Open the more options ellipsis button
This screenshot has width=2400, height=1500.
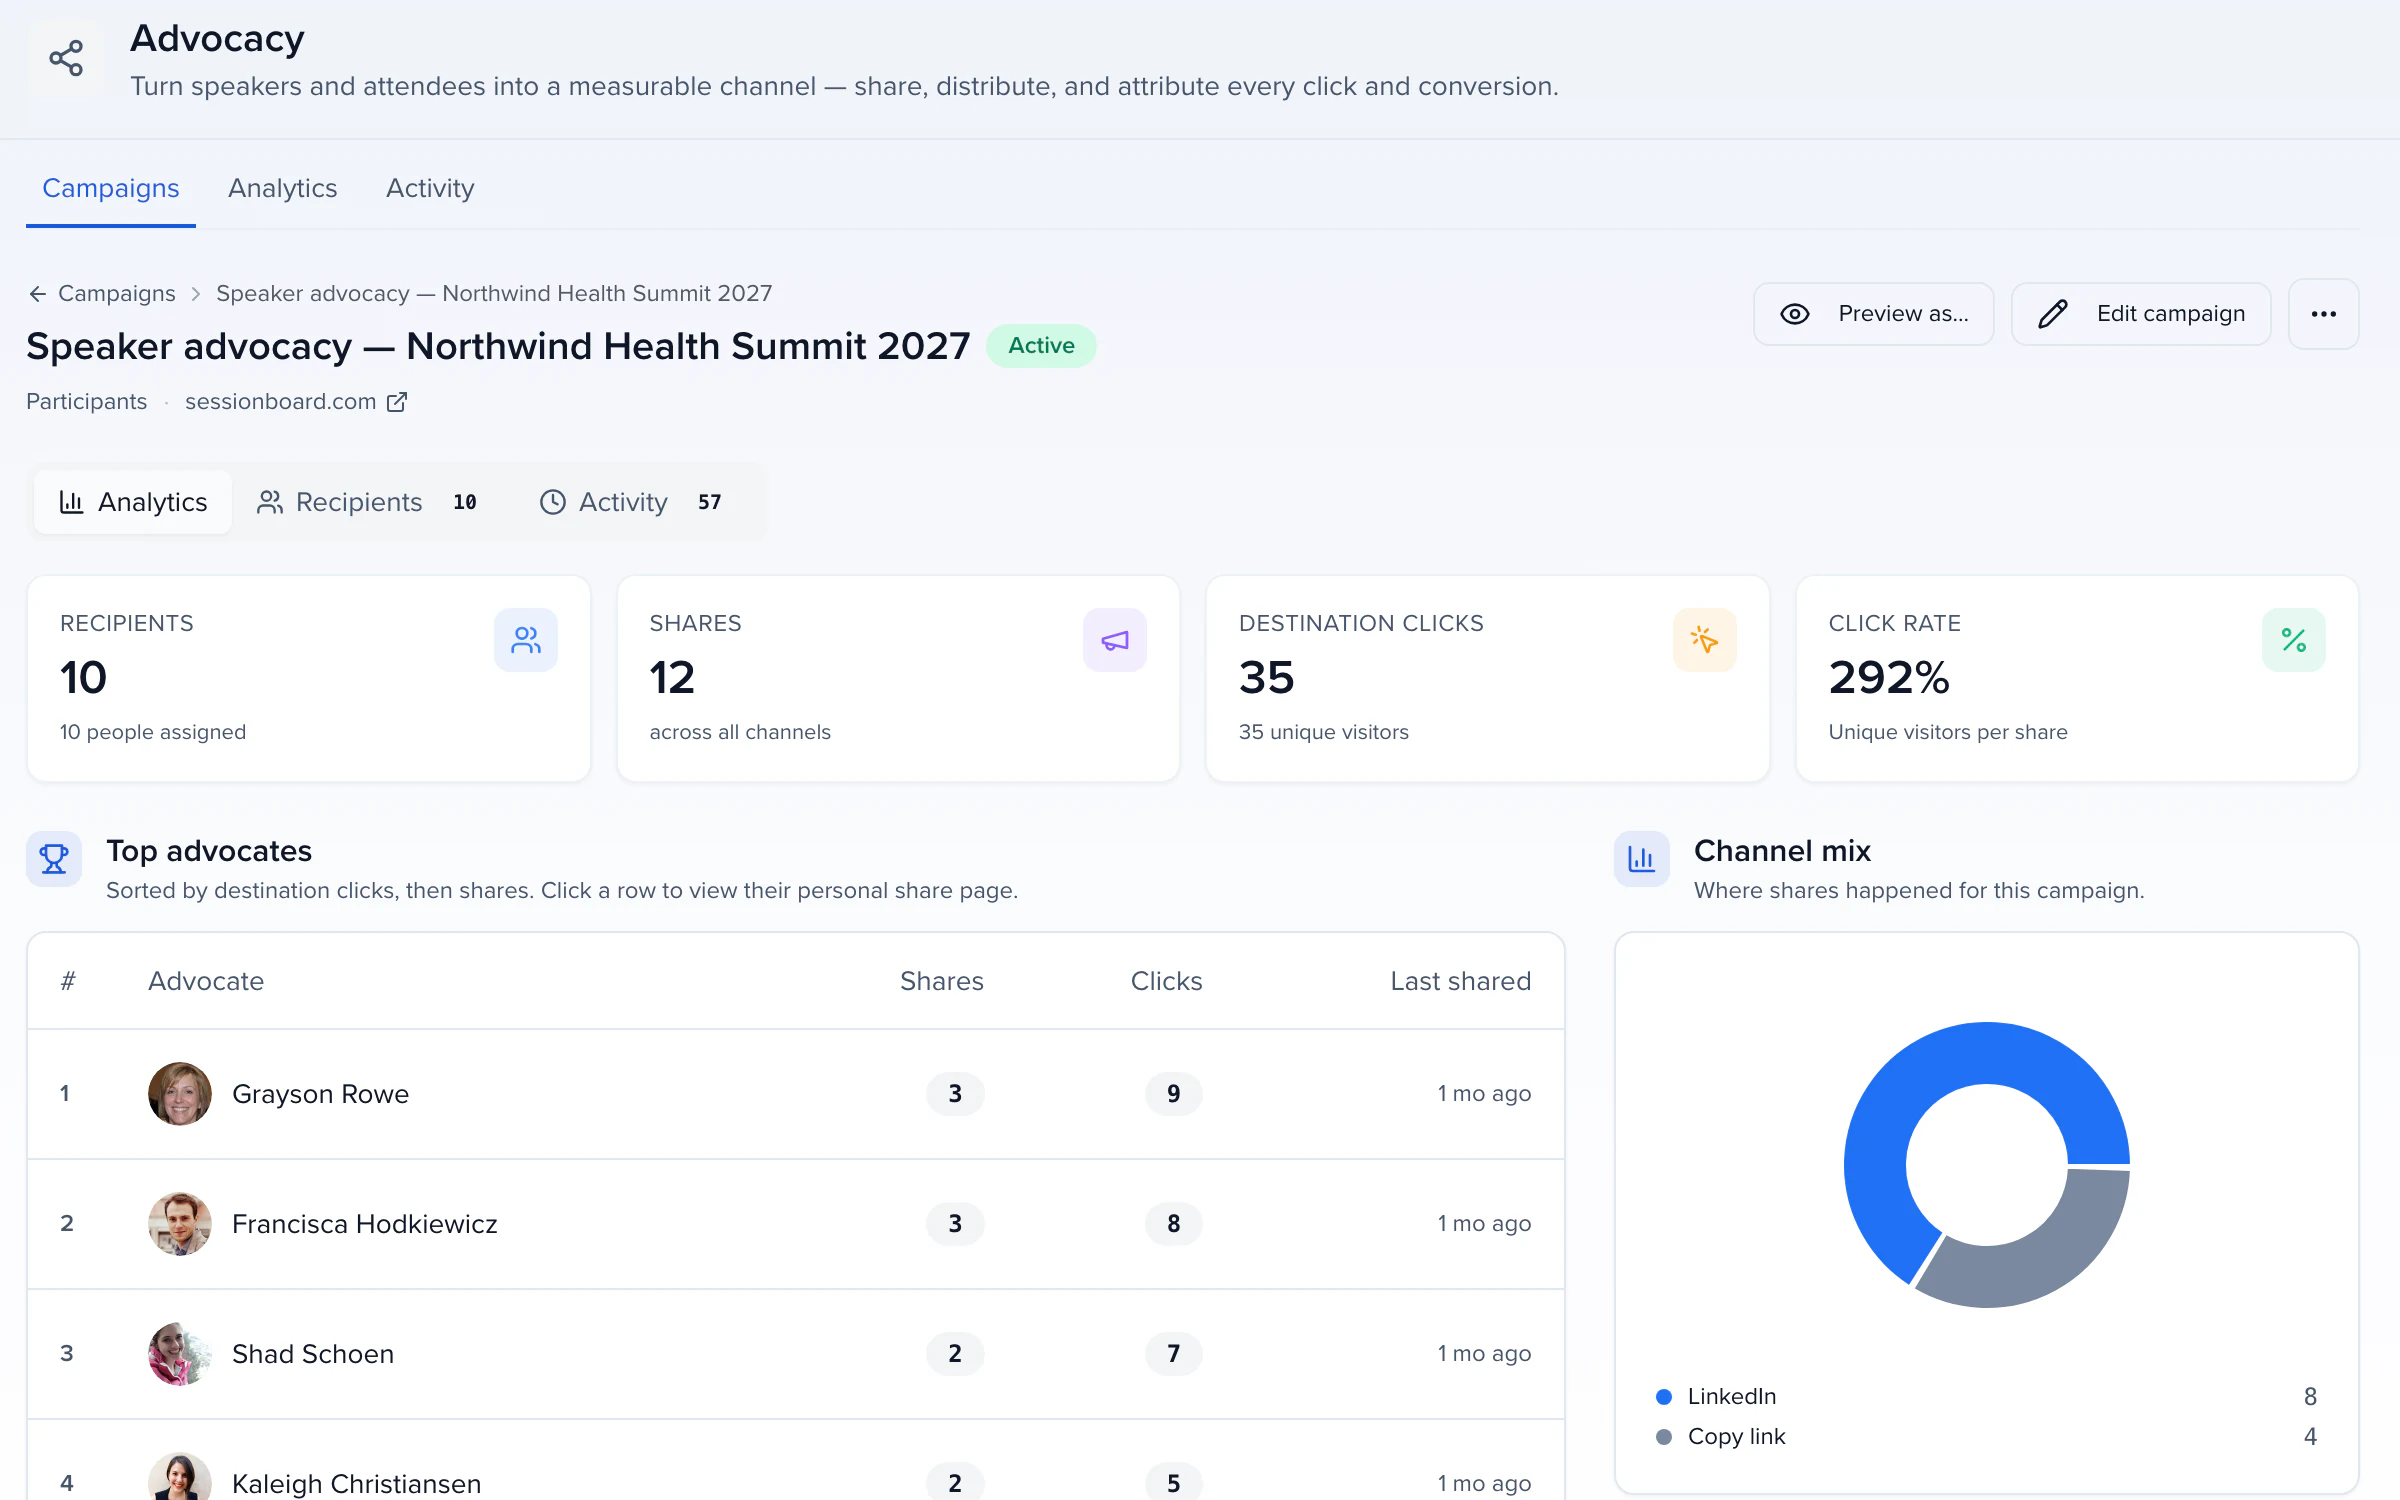click(2324, 314)
